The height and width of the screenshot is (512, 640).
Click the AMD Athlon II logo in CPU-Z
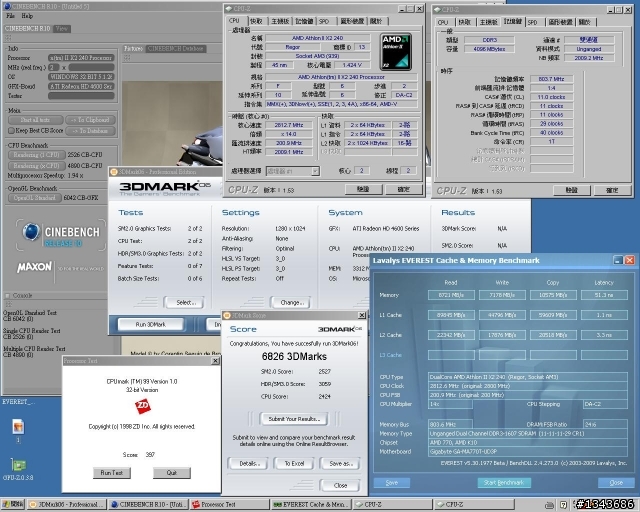tap(396, 52)
